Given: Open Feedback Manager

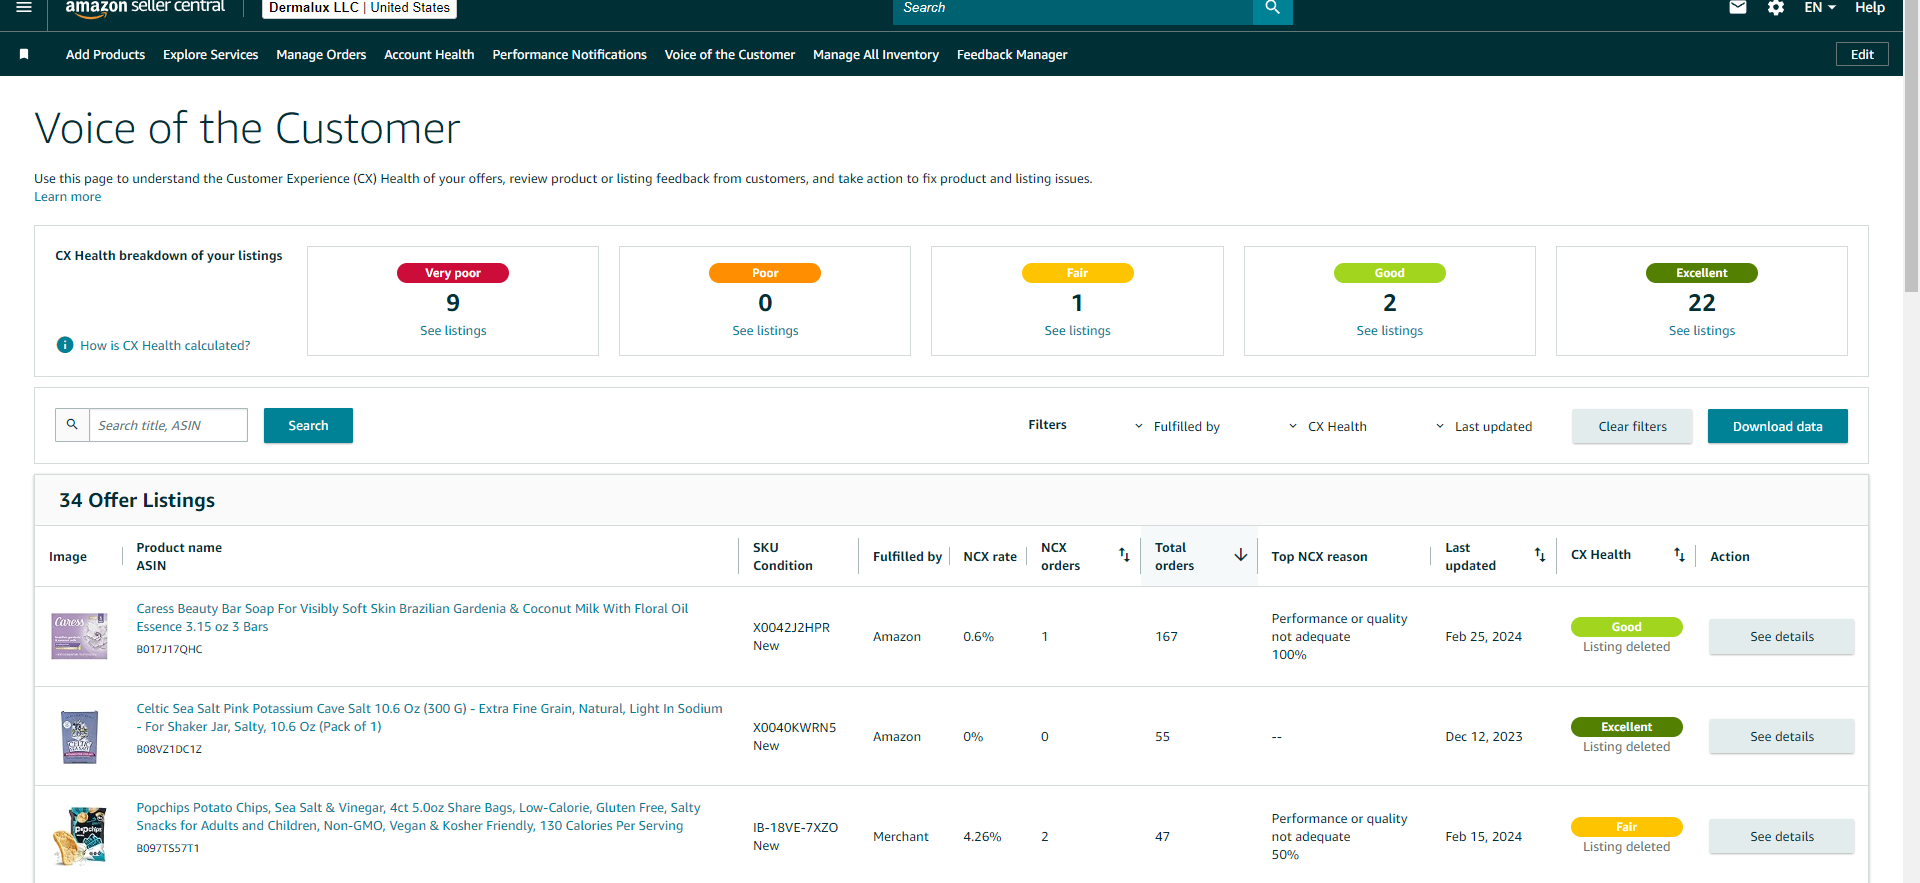Looking at the screenshot, I should pyautogui.click(x=1012, y=55).
